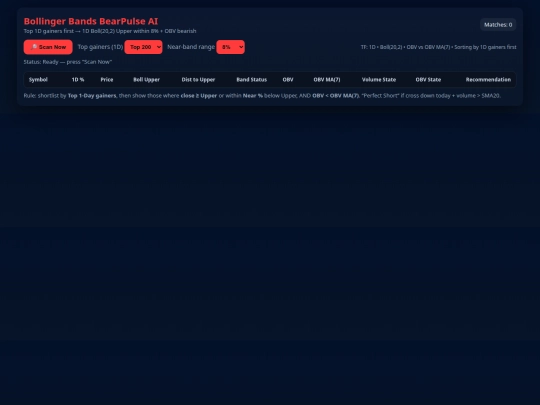Click the Near-band range label
Image resolution: width=540 pixels, height=405 pixels.
pos(191,47)
